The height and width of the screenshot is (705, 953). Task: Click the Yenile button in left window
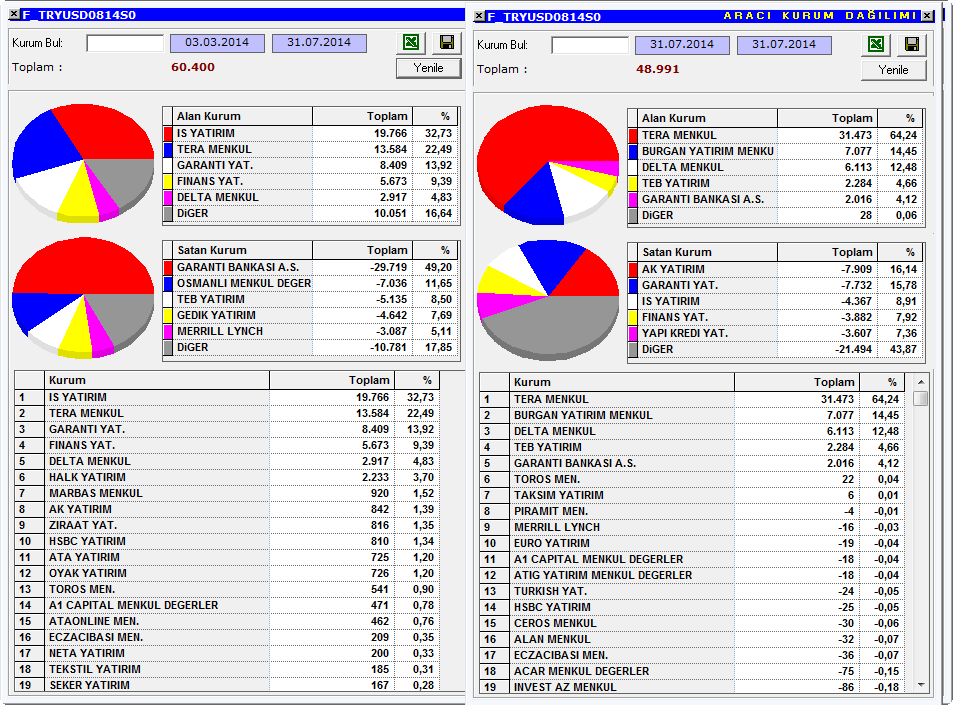pyautogui.click(x=428, y=68)
